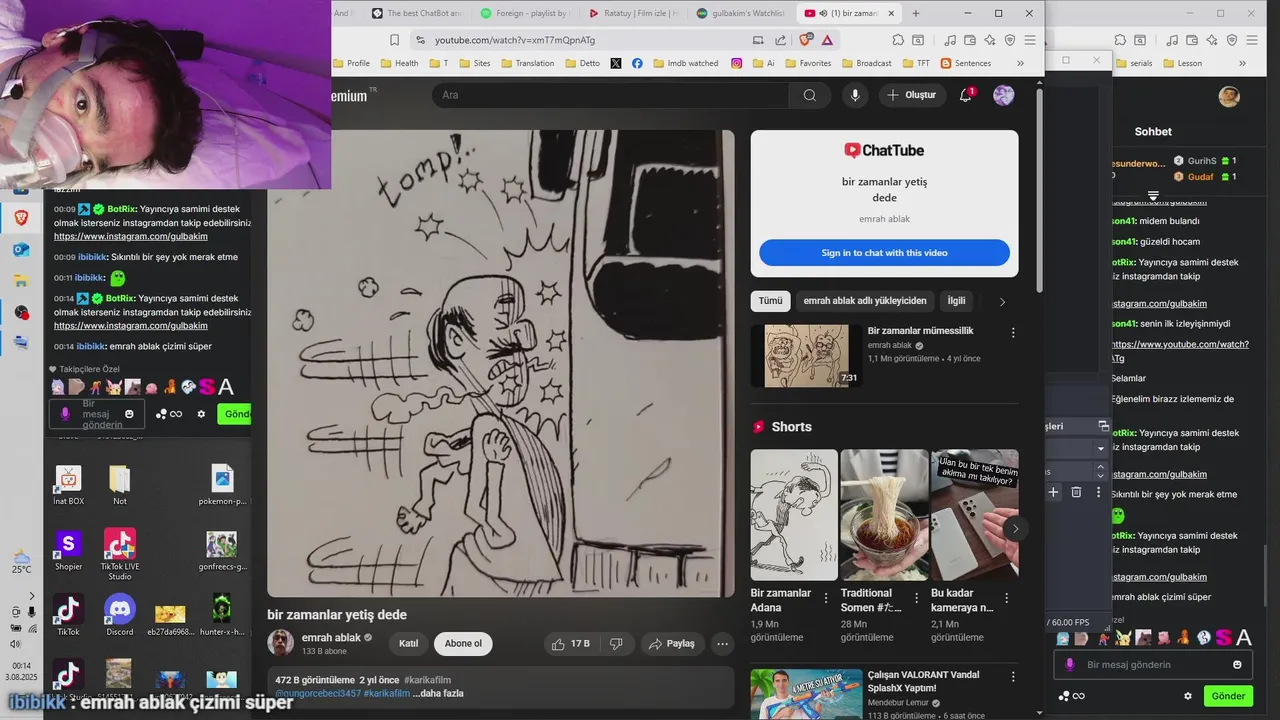Click the Katıl join button
Screen dimensions: 1280x720
pyautogui.click(x=408, y=644)
